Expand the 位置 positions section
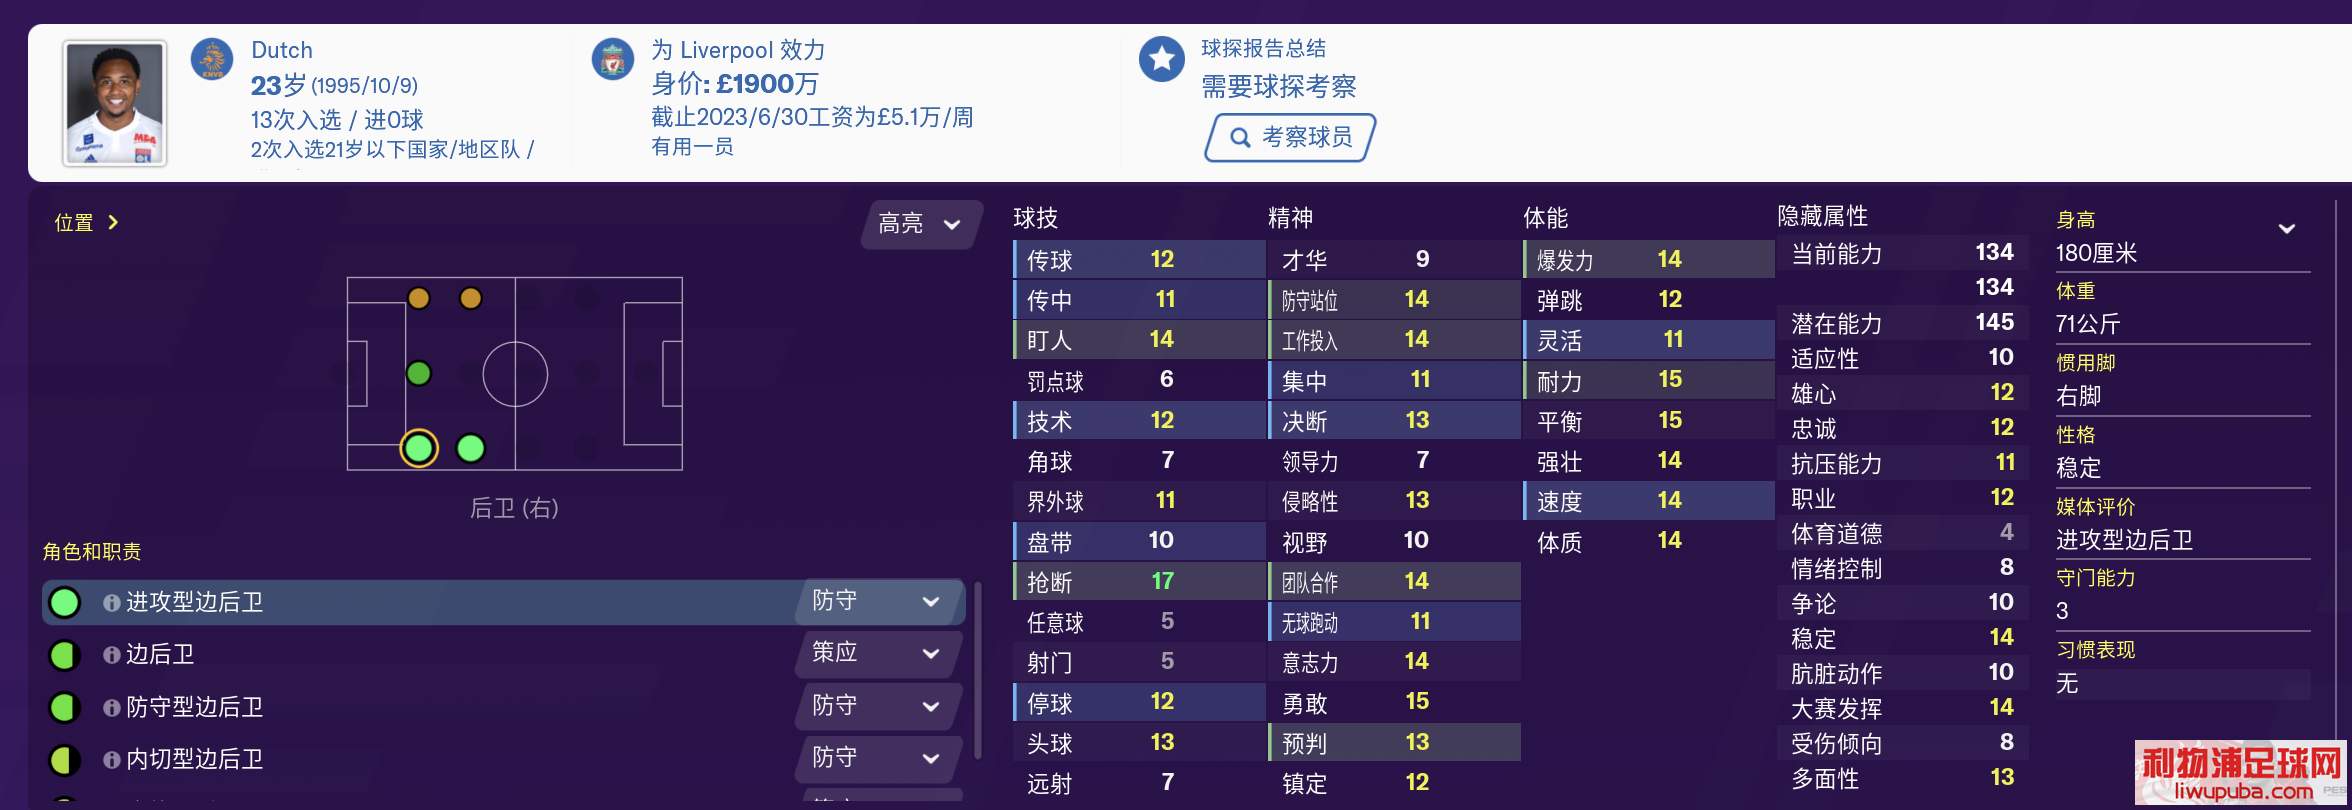 [87, 222]
